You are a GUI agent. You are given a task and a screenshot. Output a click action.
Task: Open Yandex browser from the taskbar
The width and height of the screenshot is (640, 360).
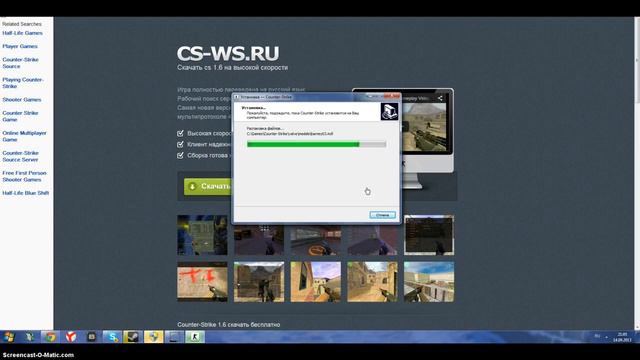point(71,337)
